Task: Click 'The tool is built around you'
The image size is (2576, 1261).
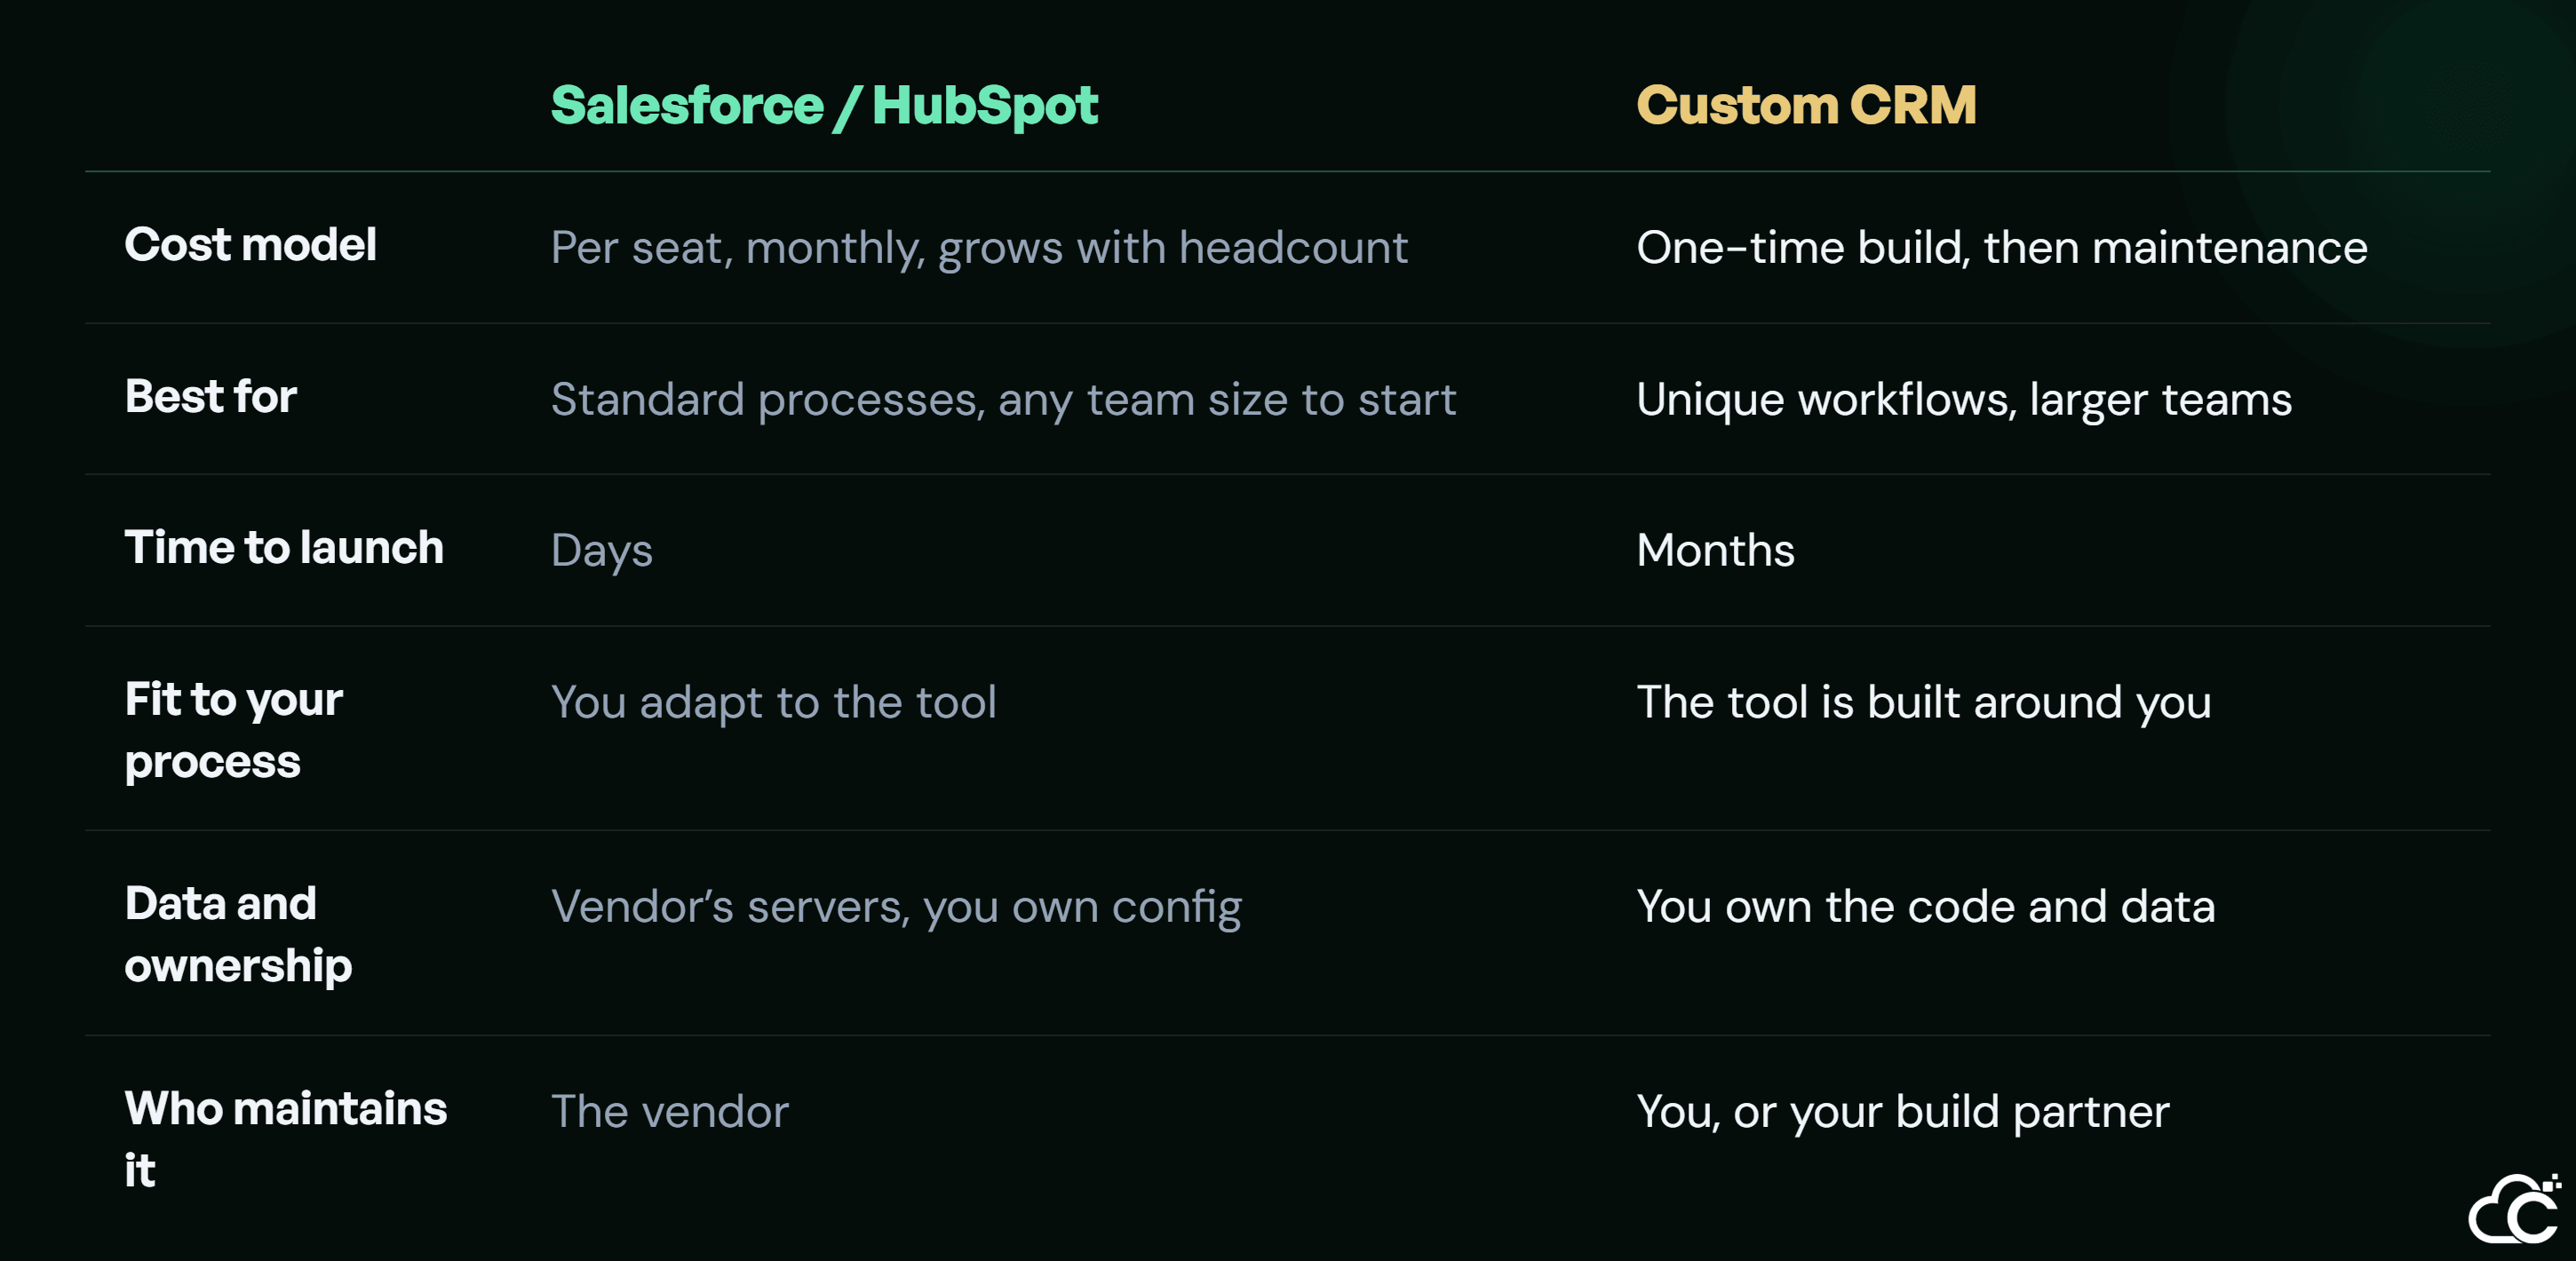Action: click(x=1923, y=703)
